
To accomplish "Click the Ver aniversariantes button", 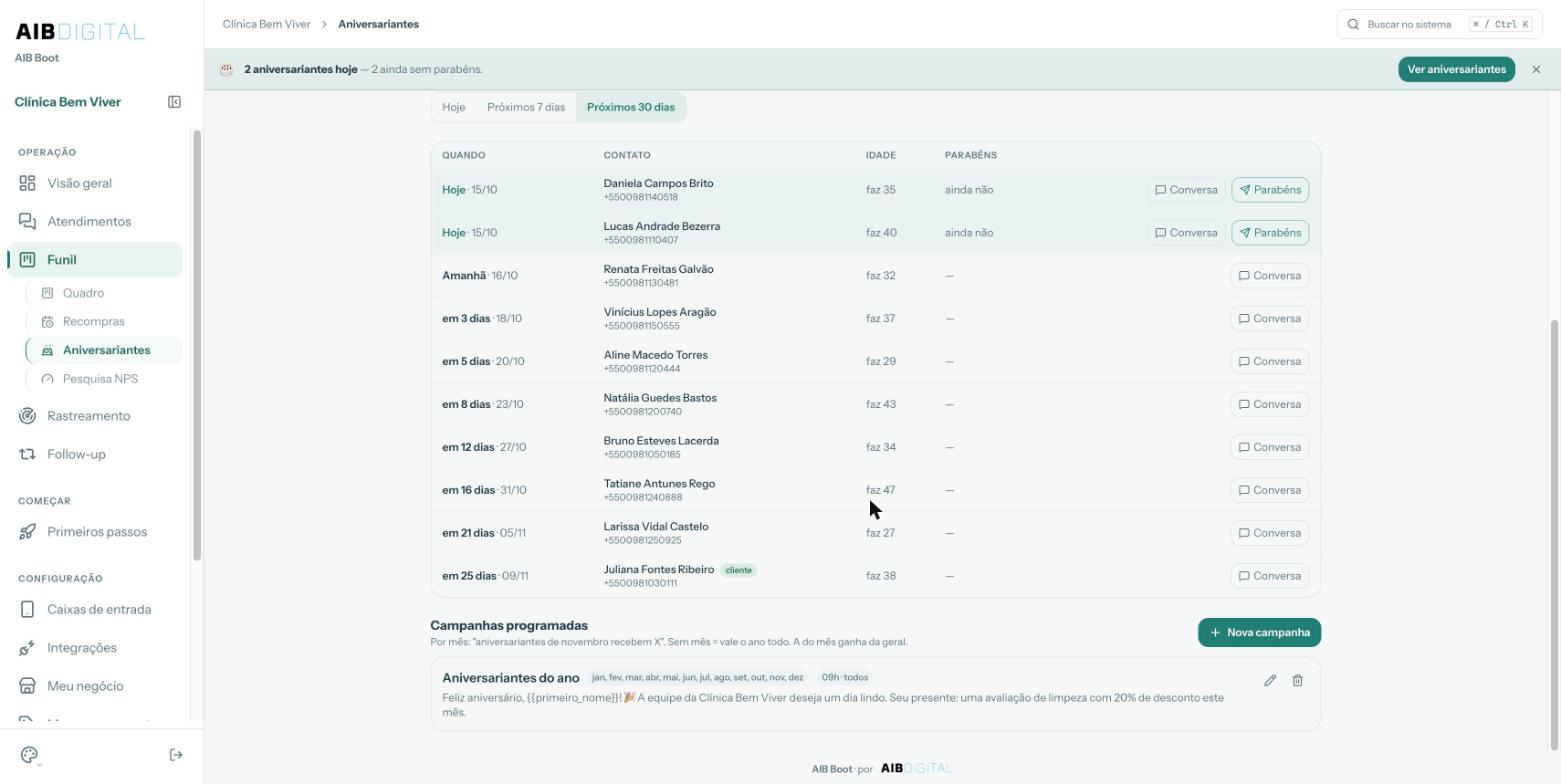I will click(1457, 69).
